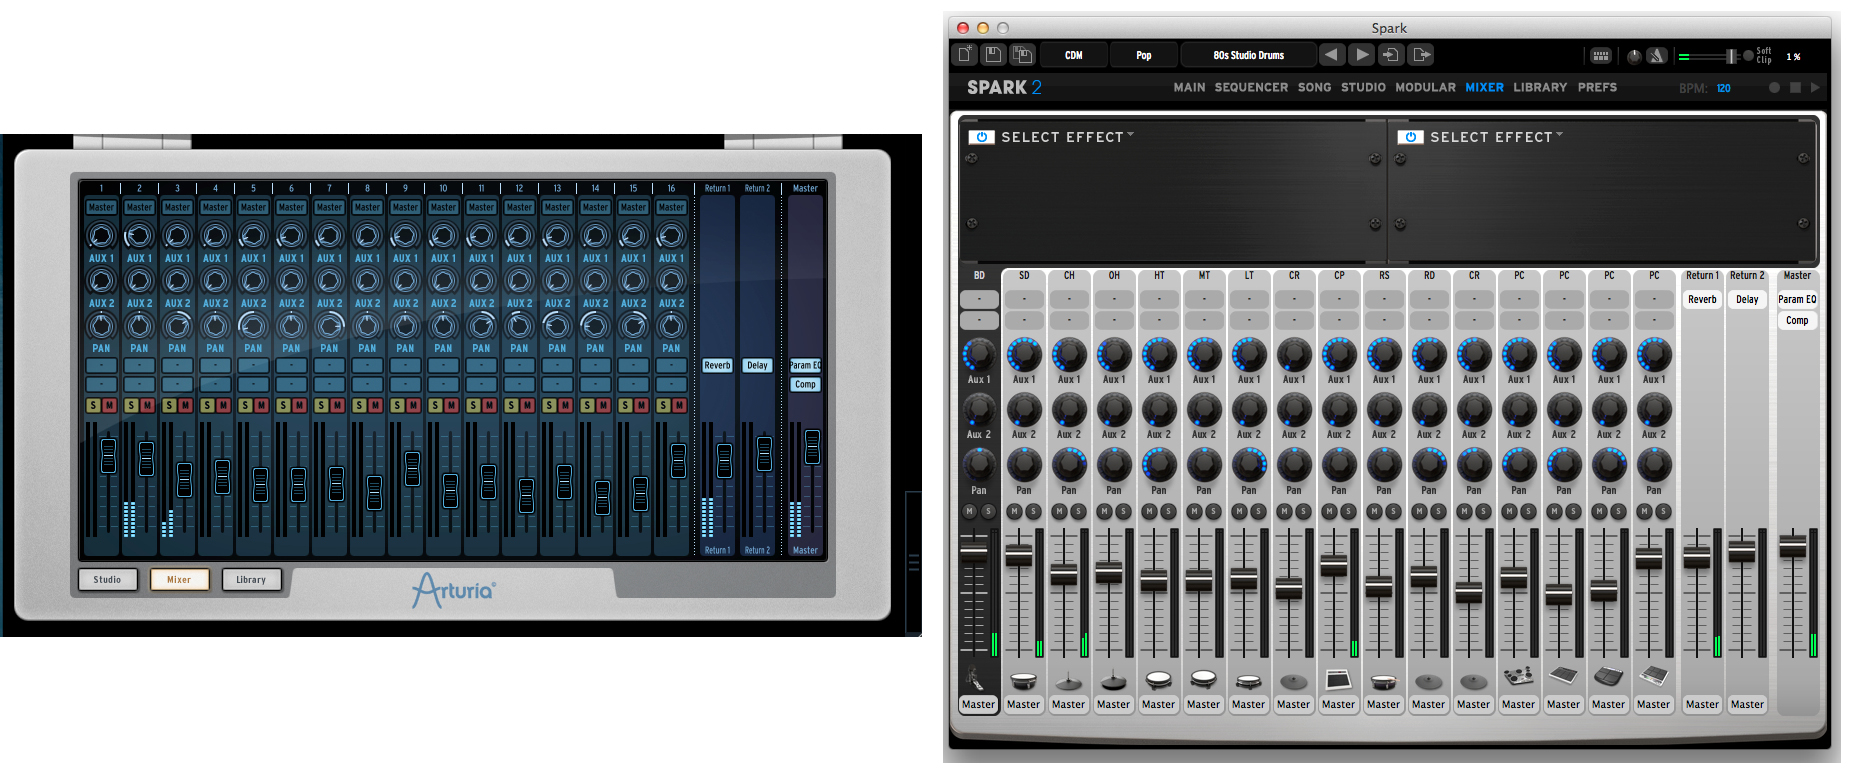Solo channel 1 in Arturia-branded mixer window
This screenshot has height=777, width=1860.
coord(93,405)
